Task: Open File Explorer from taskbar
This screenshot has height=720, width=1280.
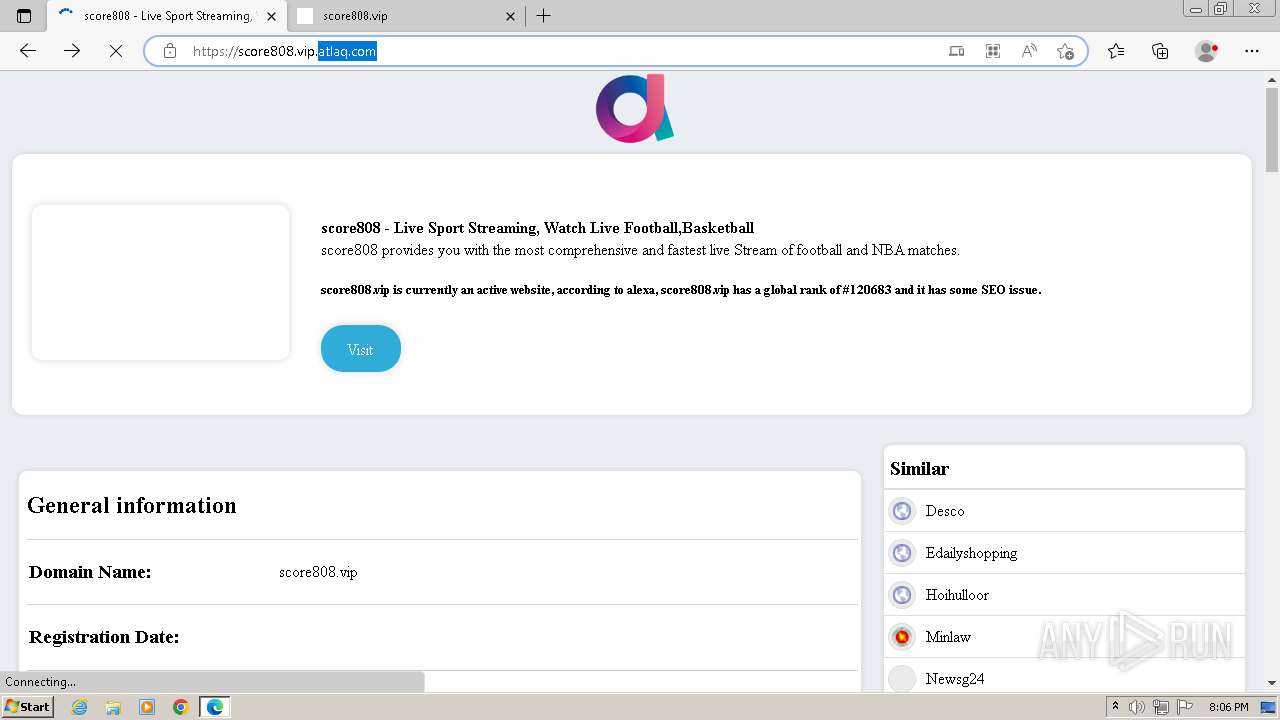Action: [x=113, y=707]
